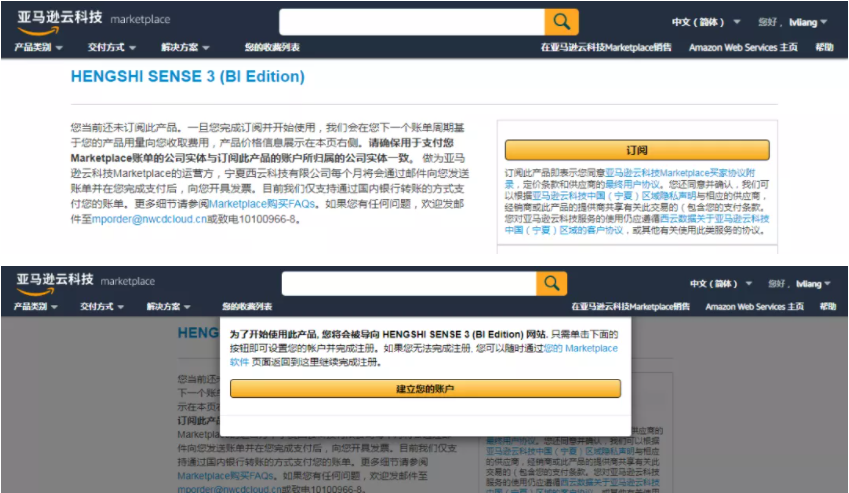The image size is (849, 493).
Task: Open 最终用户协议 link in subscribe panel
Action: tap(632, 185)
